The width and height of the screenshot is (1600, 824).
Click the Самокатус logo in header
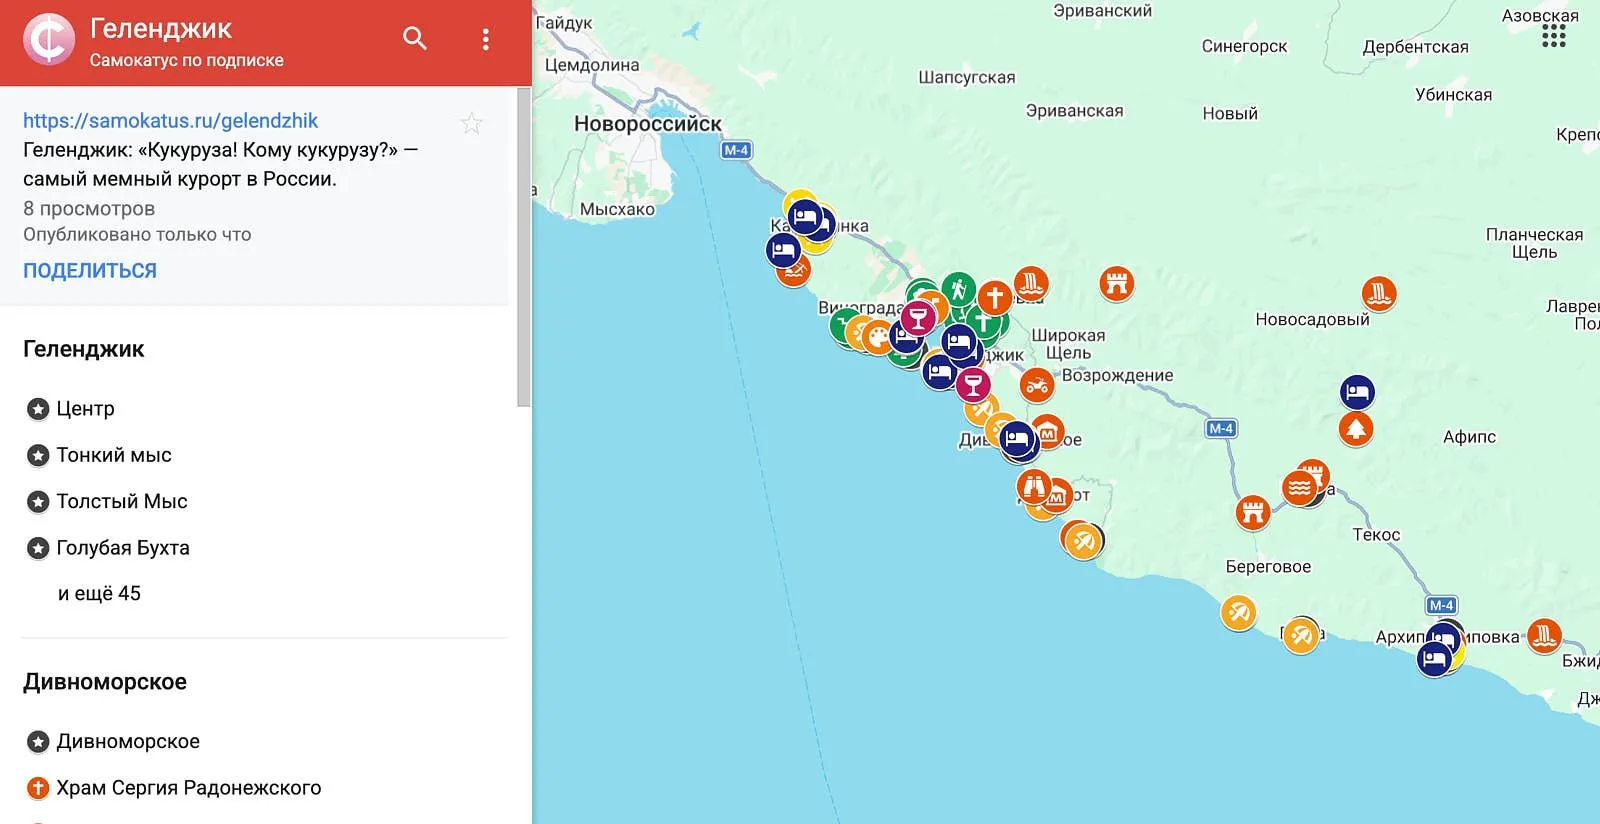click(49, 40)
